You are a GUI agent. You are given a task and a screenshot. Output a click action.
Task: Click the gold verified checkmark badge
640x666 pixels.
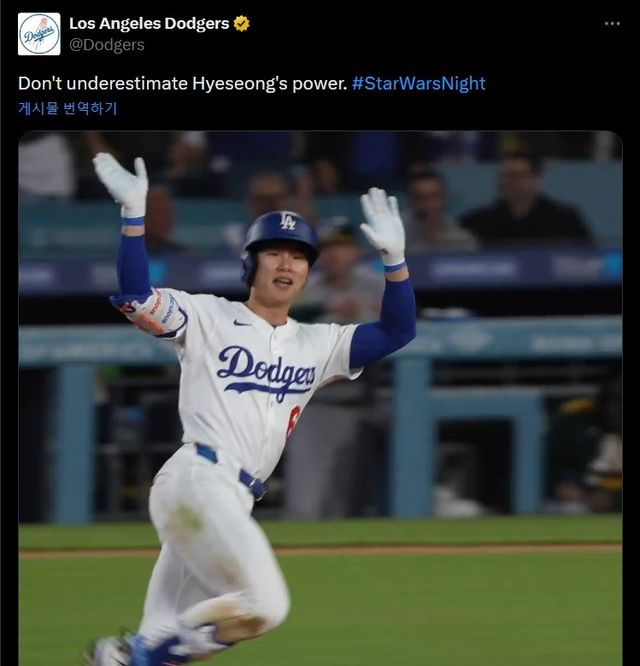click(242, 23)
